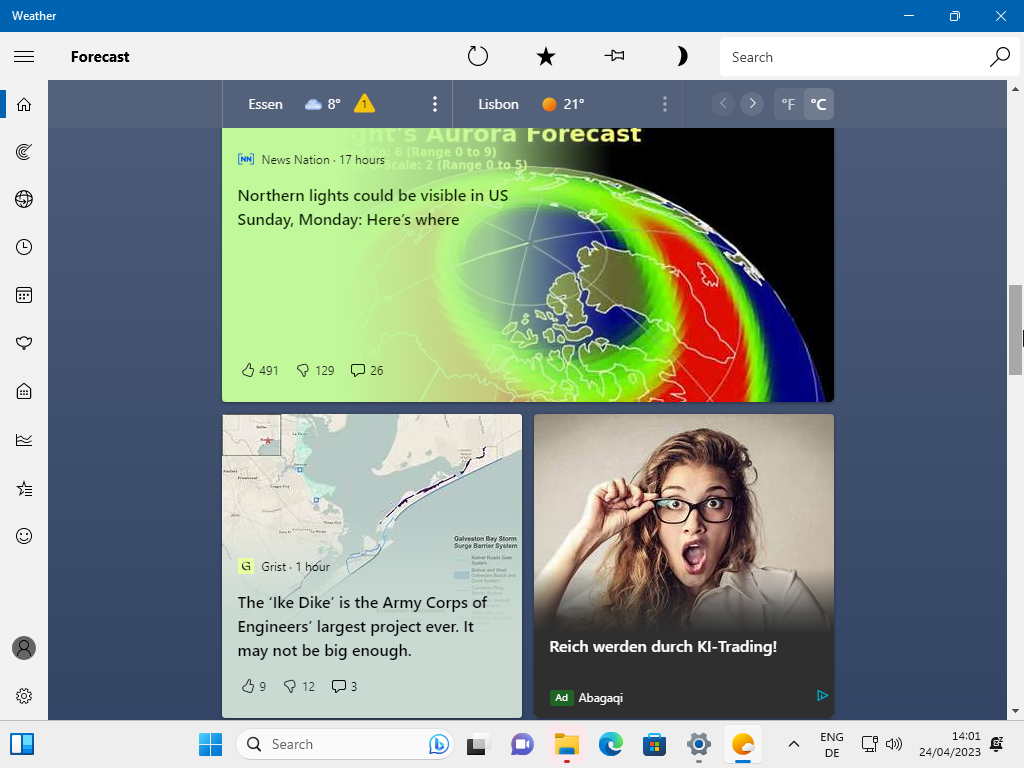Switch units to Celsius
1024x768 pixels.
818,104
